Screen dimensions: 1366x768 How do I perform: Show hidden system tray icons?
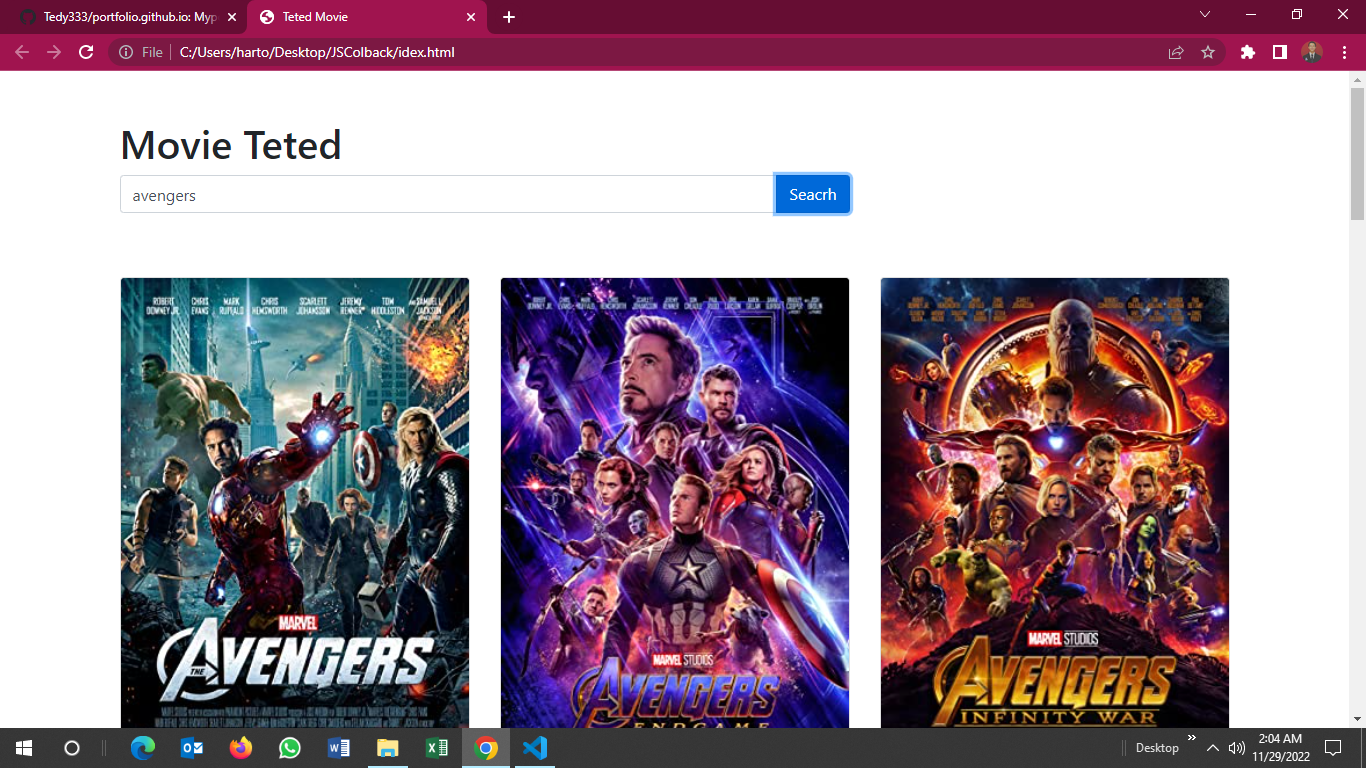click(x=1213, y=748)
